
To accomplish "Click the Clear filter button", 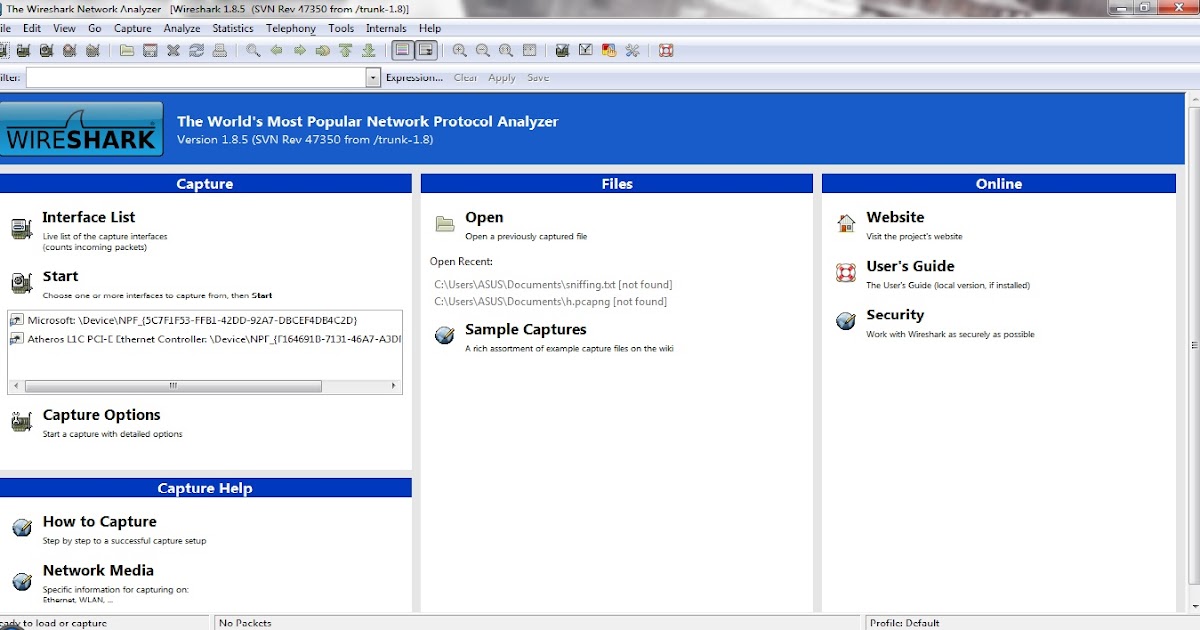I will (466, 78).
